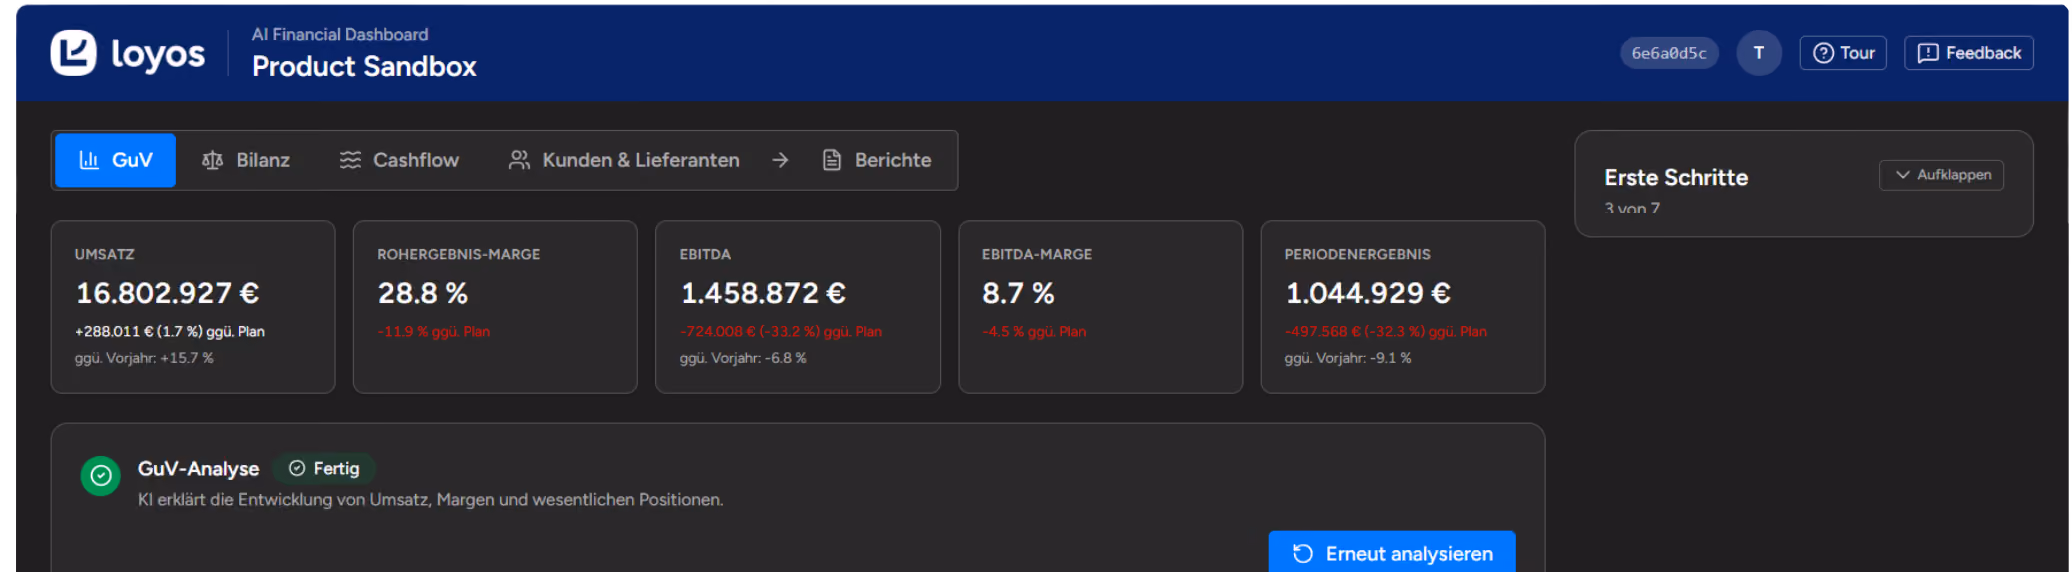Click the refresh icon in Erneut analysieren

click(x=1303, y=554)
